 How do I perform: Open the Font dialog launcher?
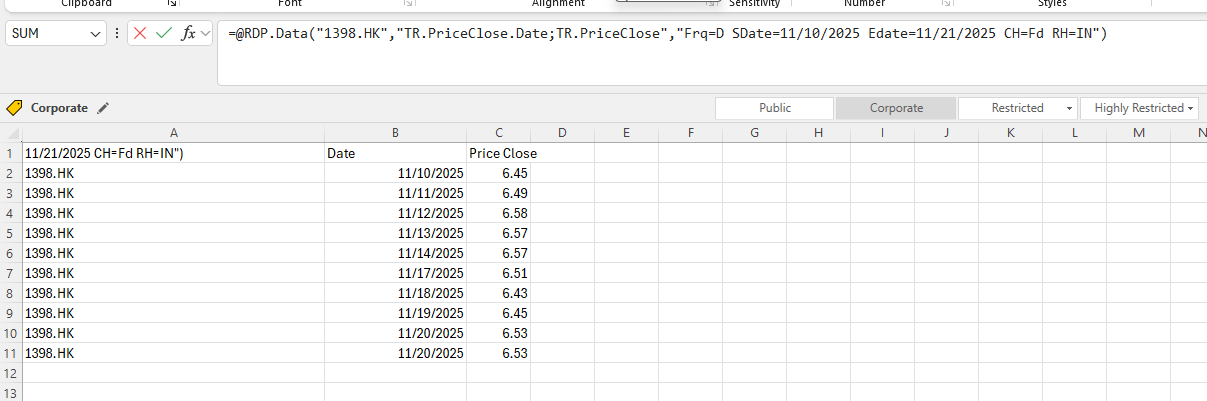tap(410, 4)
